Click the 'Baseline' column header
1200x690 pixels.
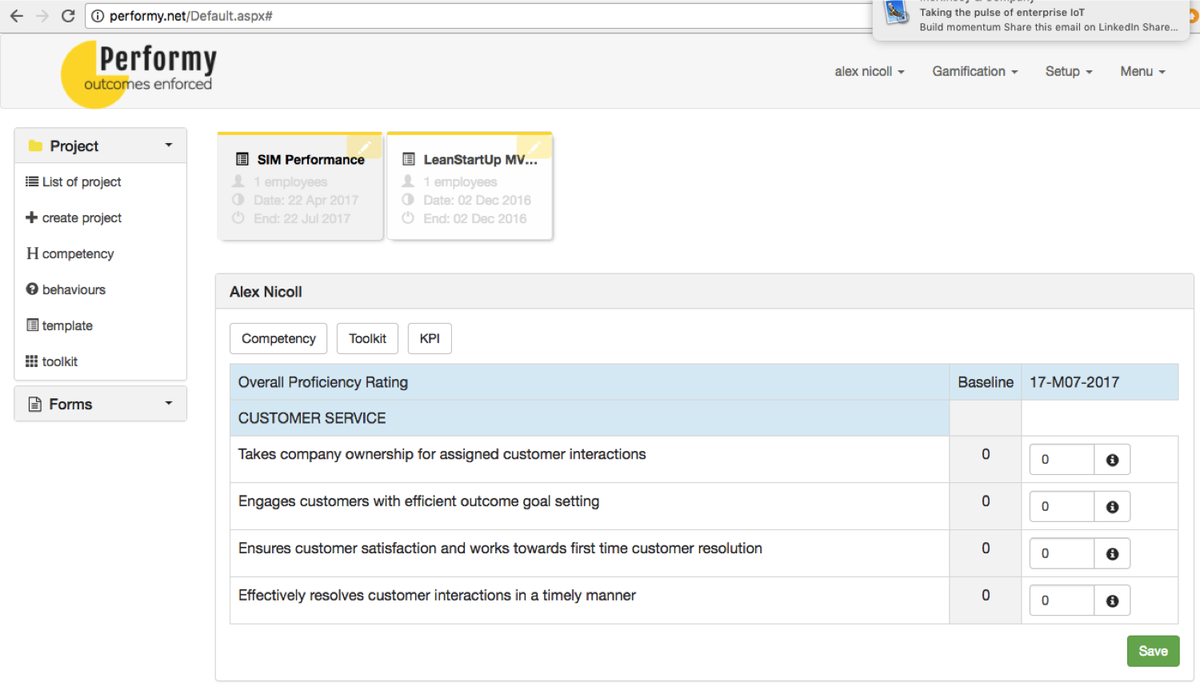[985, 382]
